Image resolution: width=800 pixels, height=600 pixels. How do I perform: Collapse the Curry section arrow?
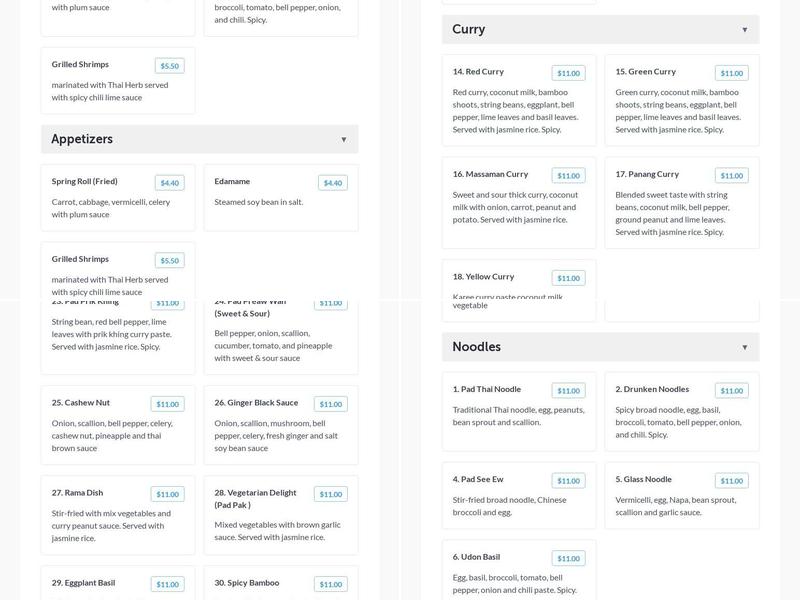744,30
